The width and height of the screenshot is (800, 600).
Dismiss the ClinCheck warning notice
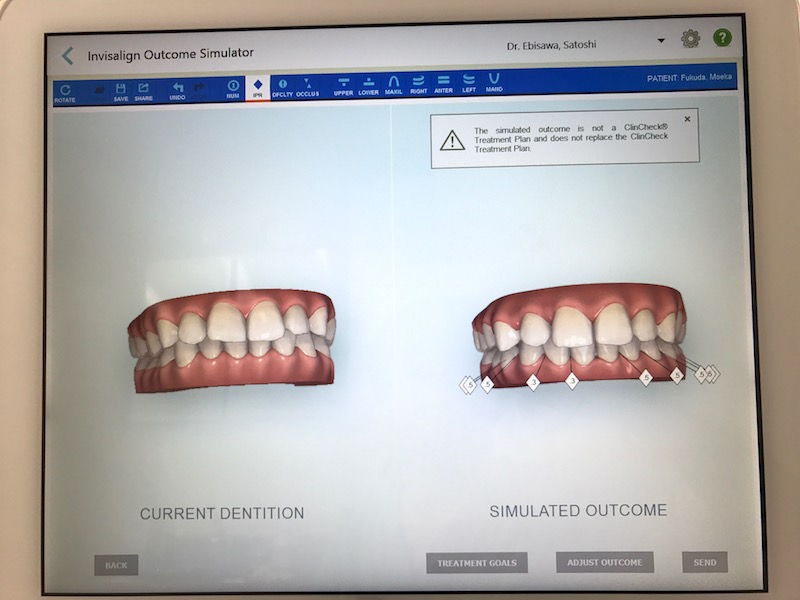687,119
